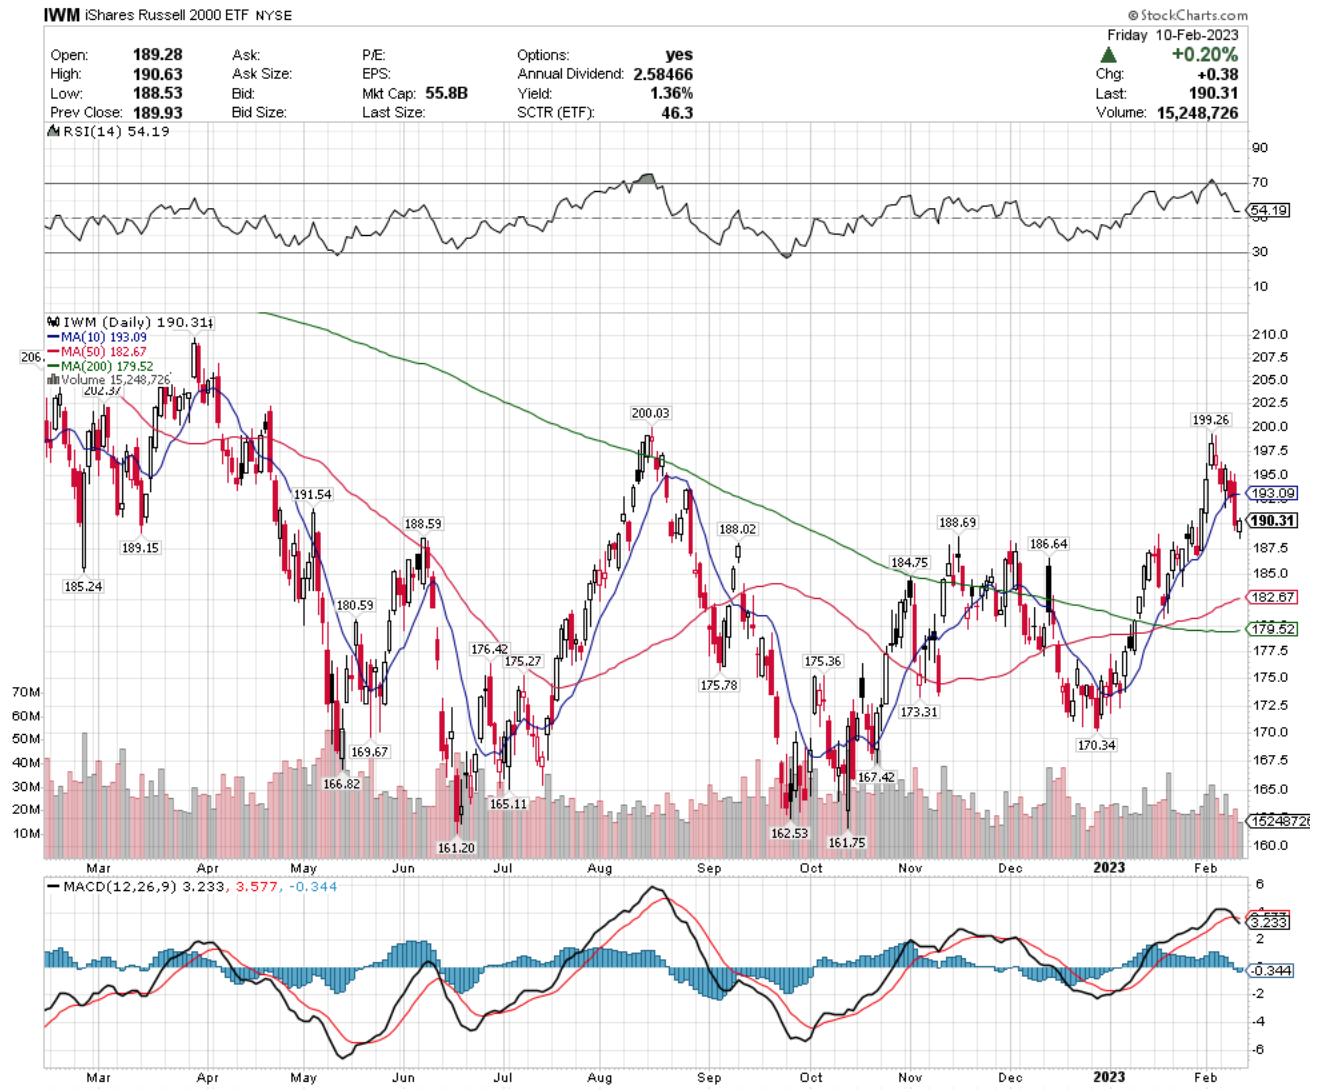Image resolution: width=1324 pixels, height=1090 pixels.
Task: Click the Chg value +0.38
Action: coord(1217,74)
